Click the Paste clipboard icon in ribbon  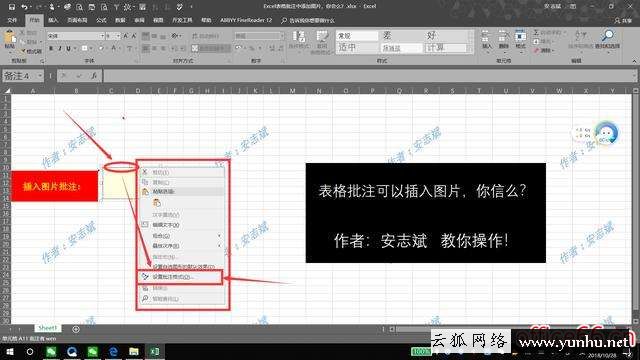(9, 38)
